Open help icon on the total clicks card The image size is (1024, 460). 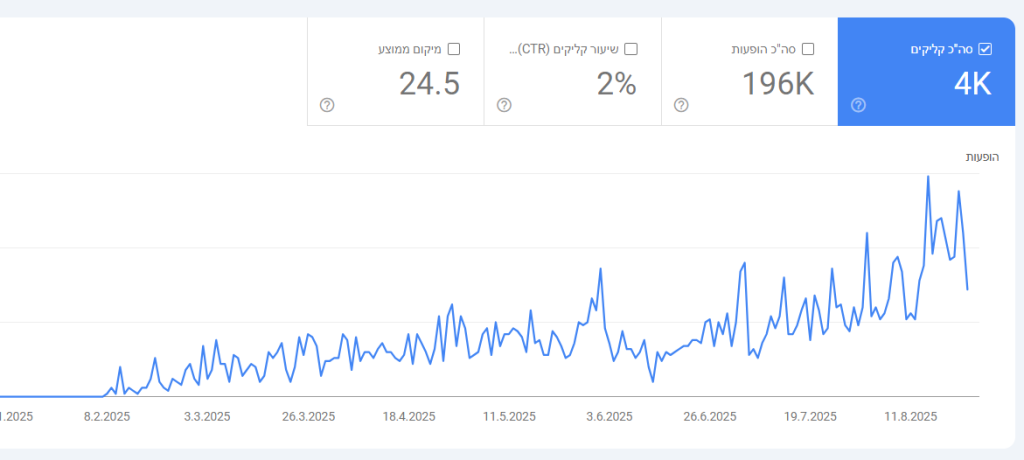[858, 105]
